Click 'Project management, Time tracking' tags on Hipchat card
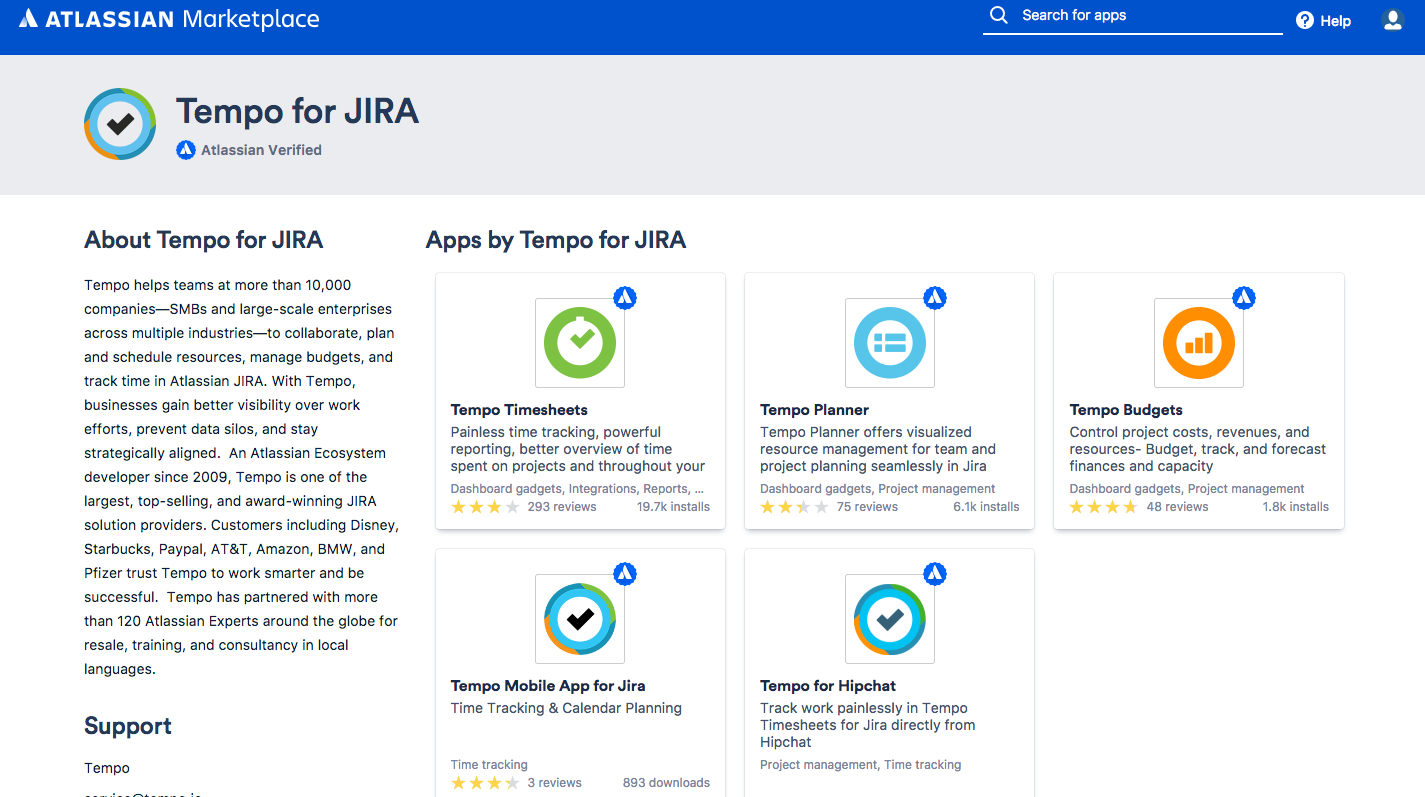The height and width of the screenshot is (797, 1425). click(x=860, y=765)
